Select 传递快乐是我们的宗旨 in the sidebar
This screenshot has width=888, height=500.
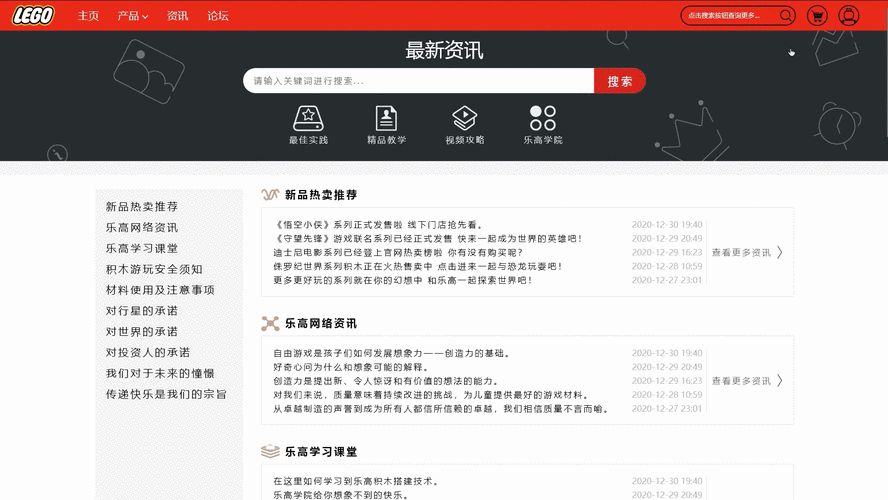tap(166, 394)
